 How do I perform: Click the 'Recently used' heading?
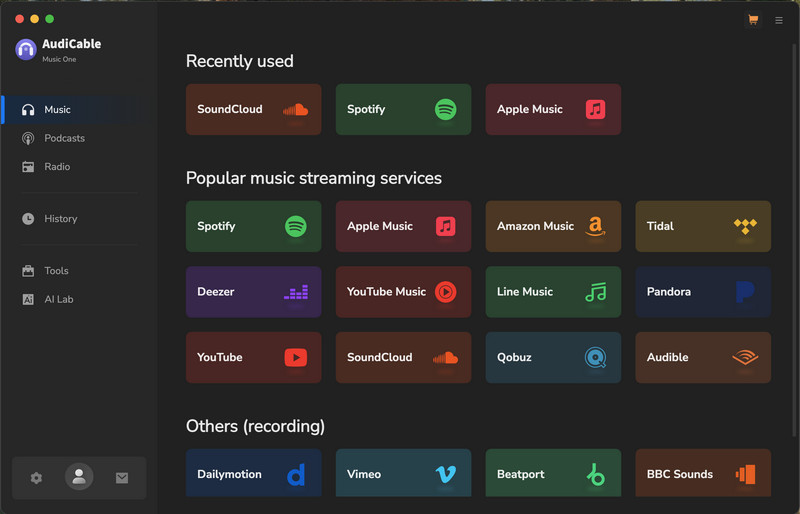[240, 61]
